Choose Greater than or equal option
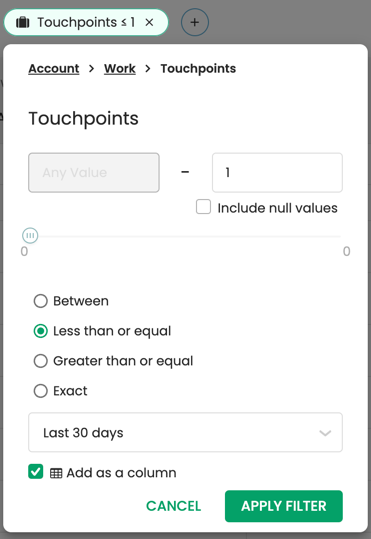This screenshot has height=539, width=371. (41, 361)
